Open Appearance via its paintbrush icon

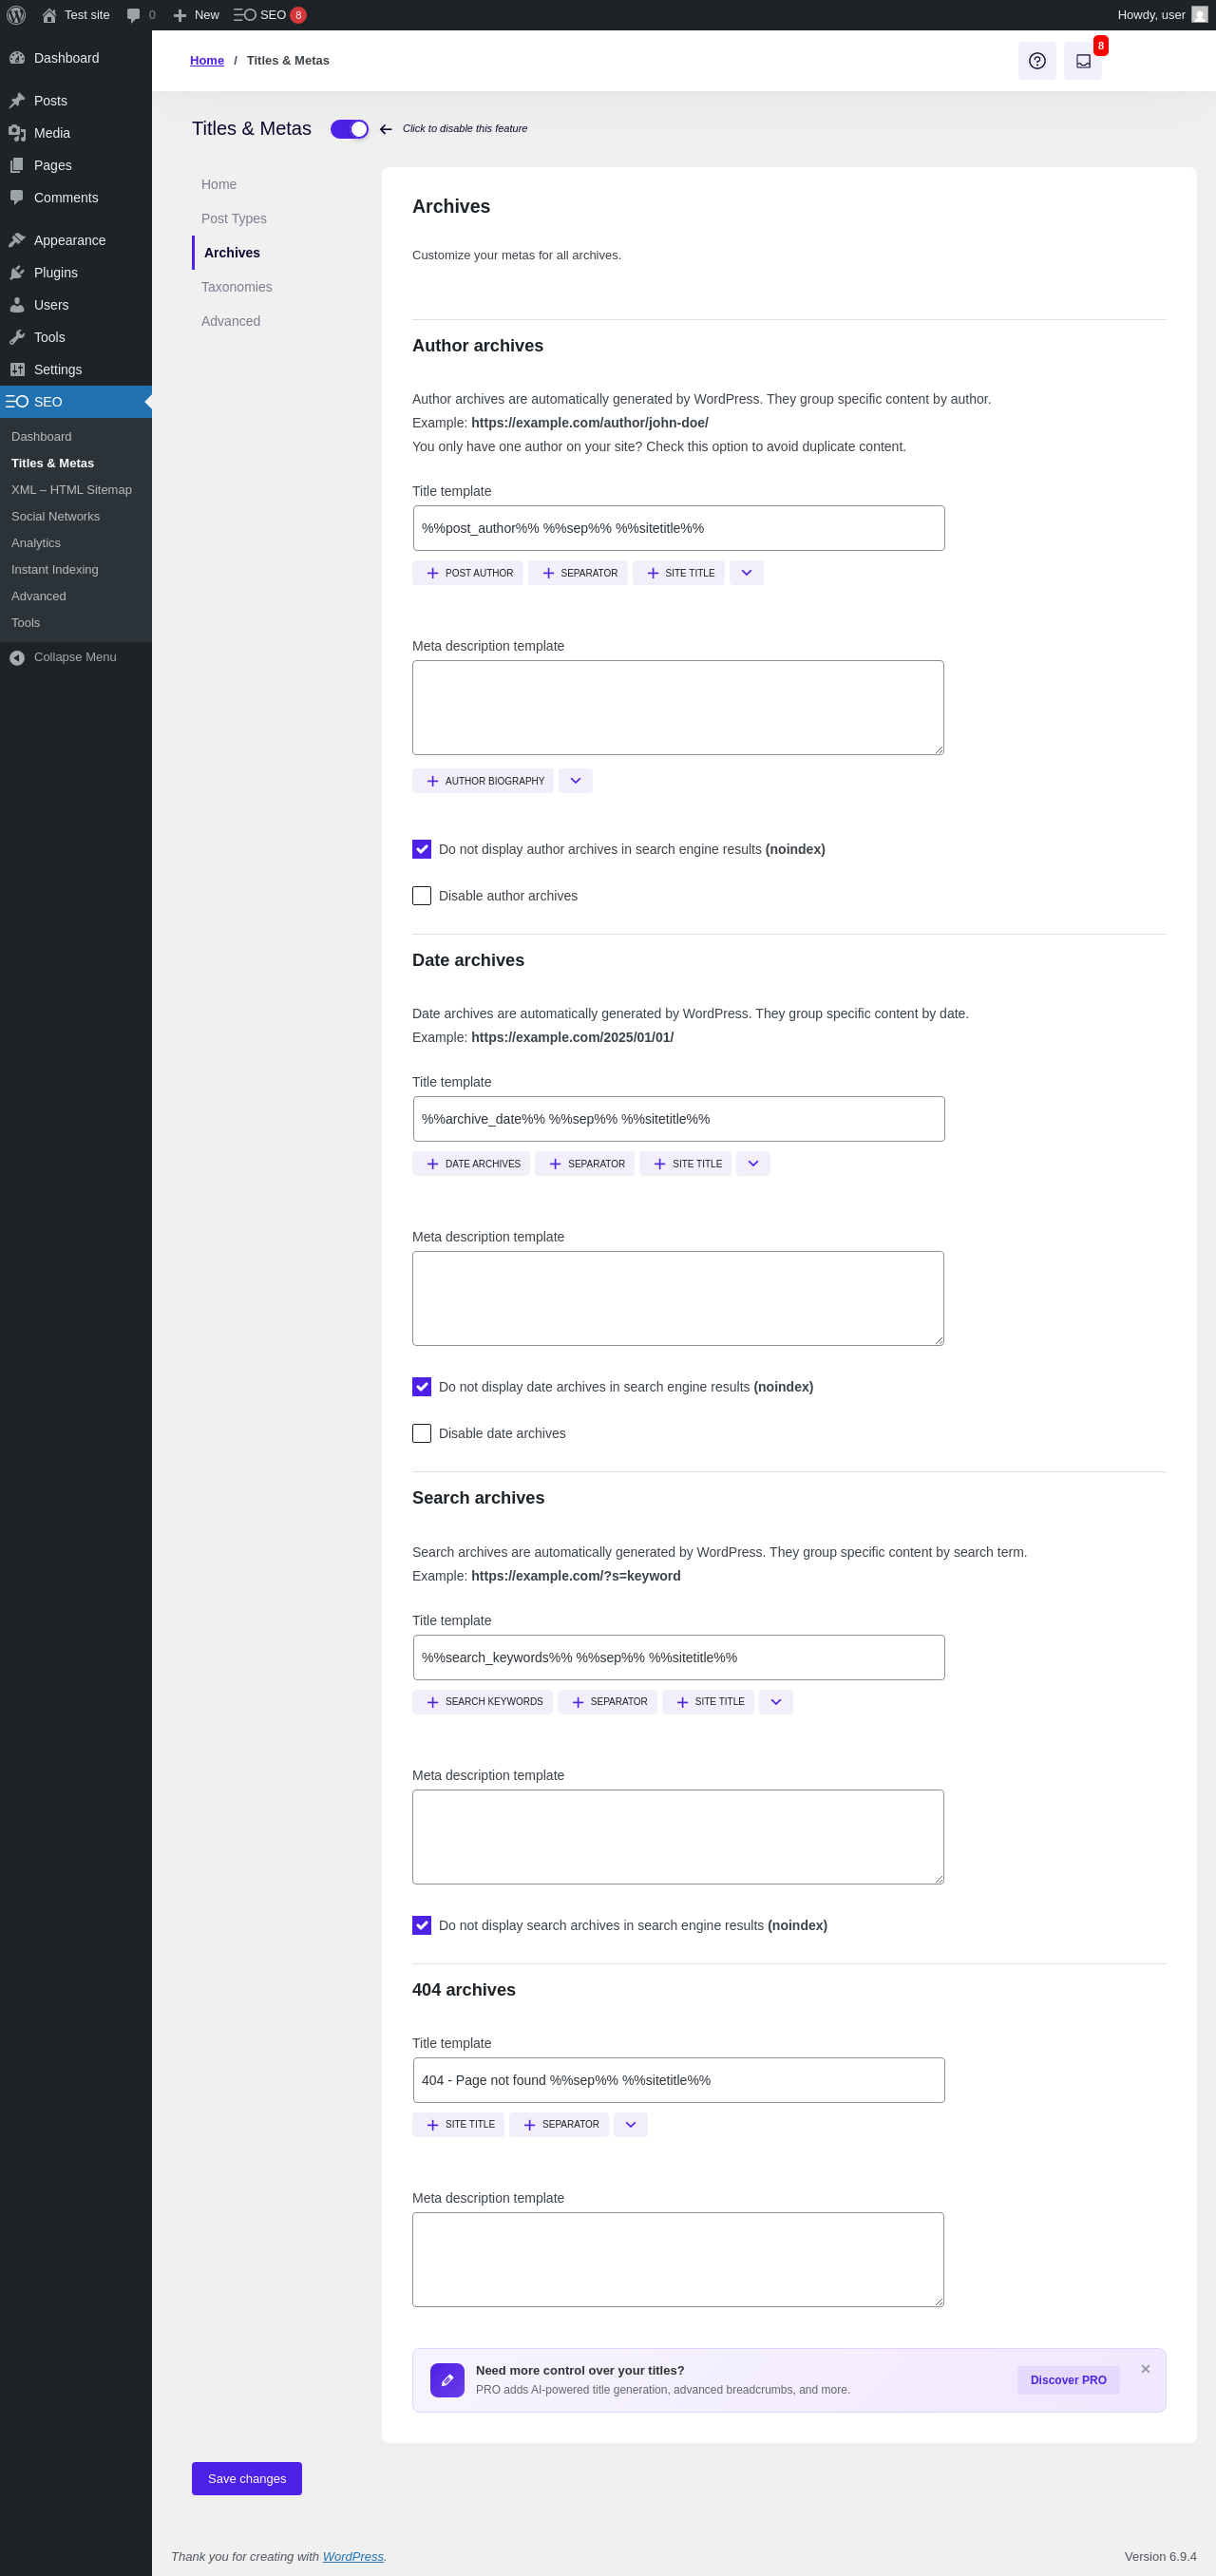tap(17, 240)
